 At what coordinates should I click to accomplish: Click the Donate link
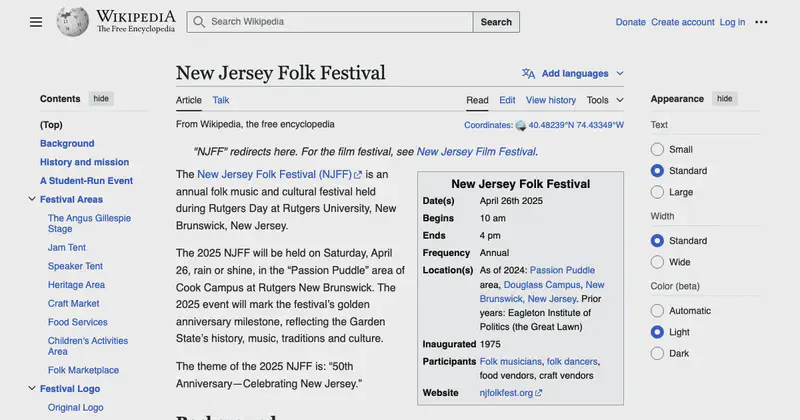point(631,22)
